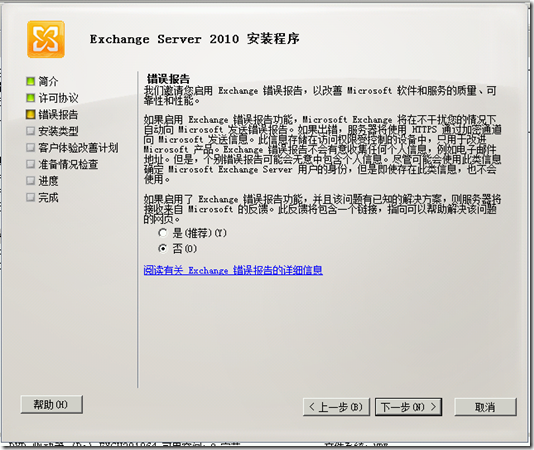
Task: Click the bold 错误报告 page heading
Action: click(x=168, y=79)
